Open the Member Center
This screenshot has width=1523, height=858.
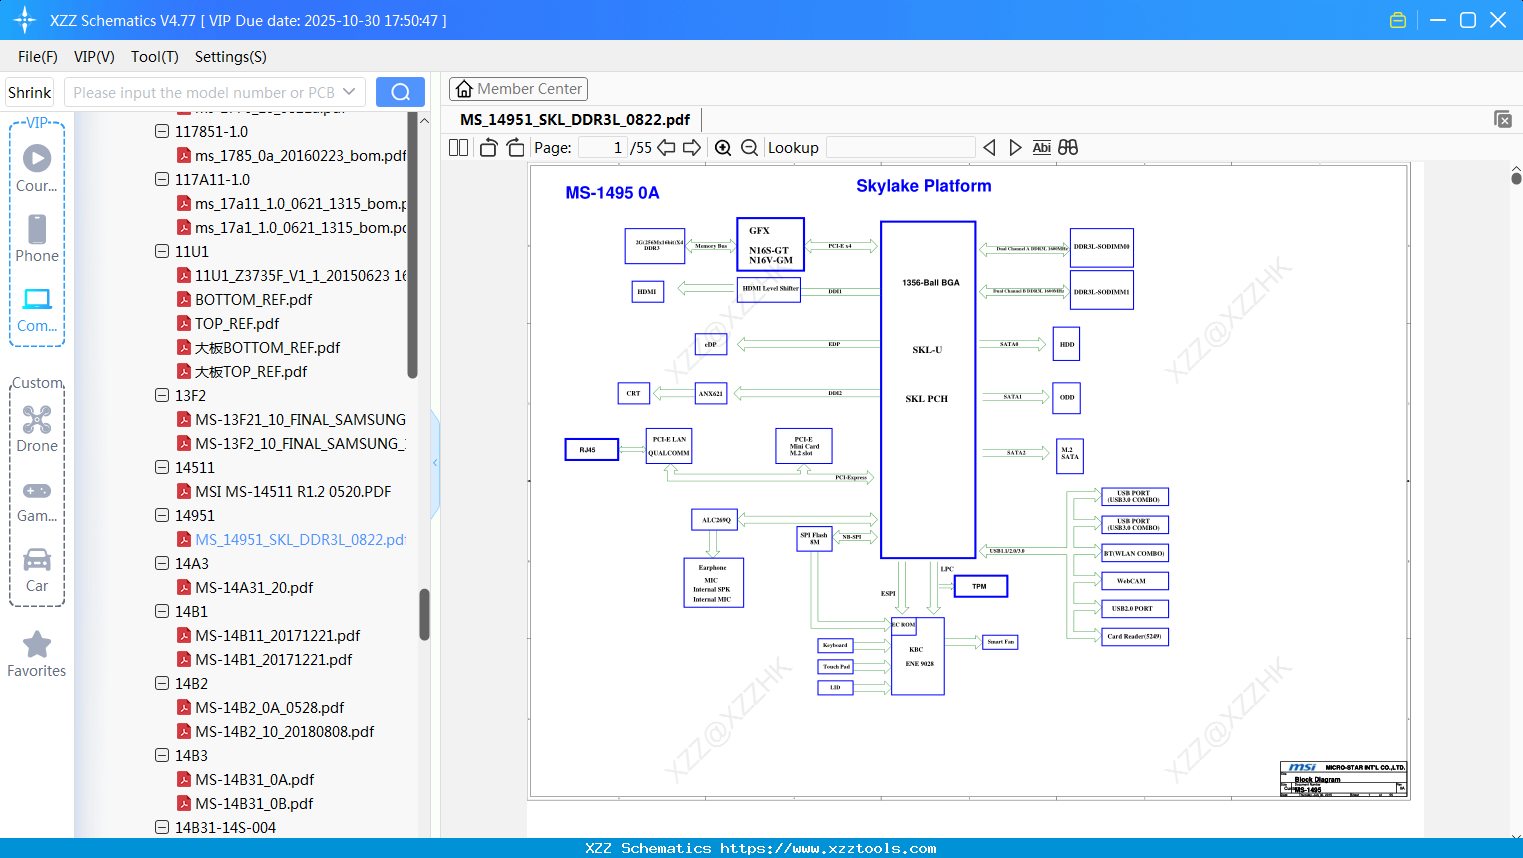[518, 89]
